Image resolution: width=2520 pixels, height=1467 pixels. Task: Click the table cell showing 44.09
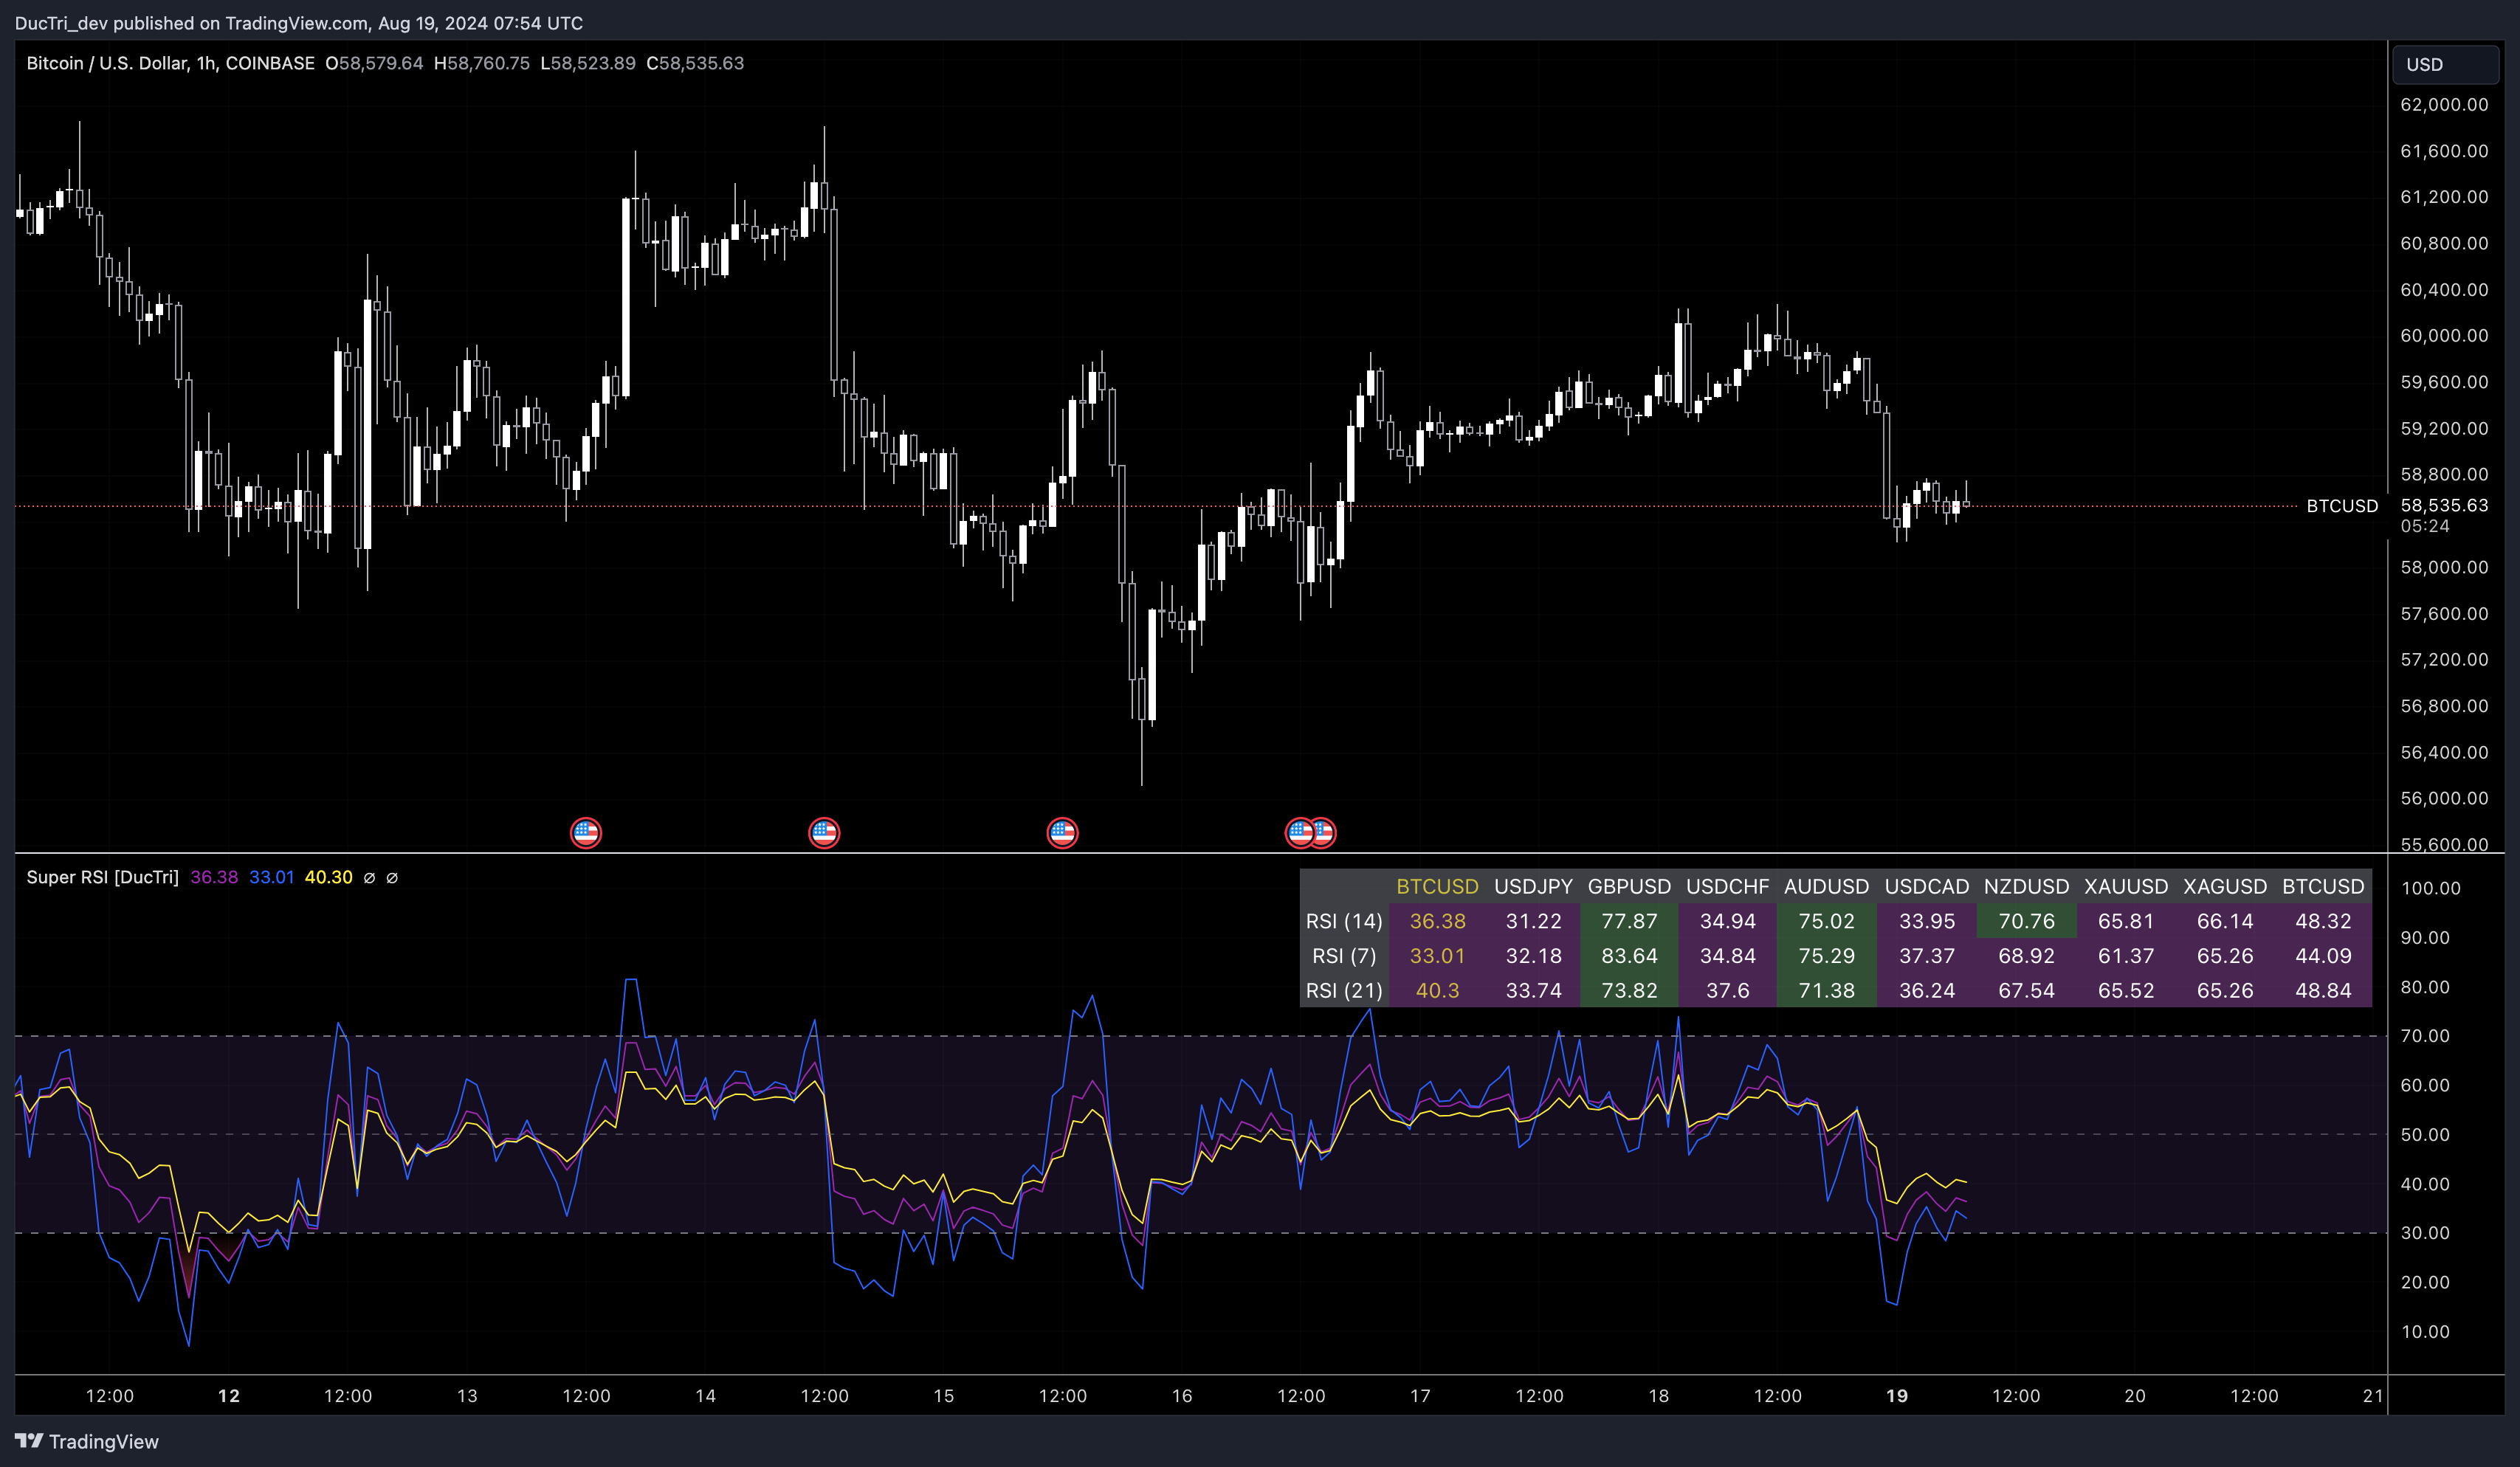2323,956
